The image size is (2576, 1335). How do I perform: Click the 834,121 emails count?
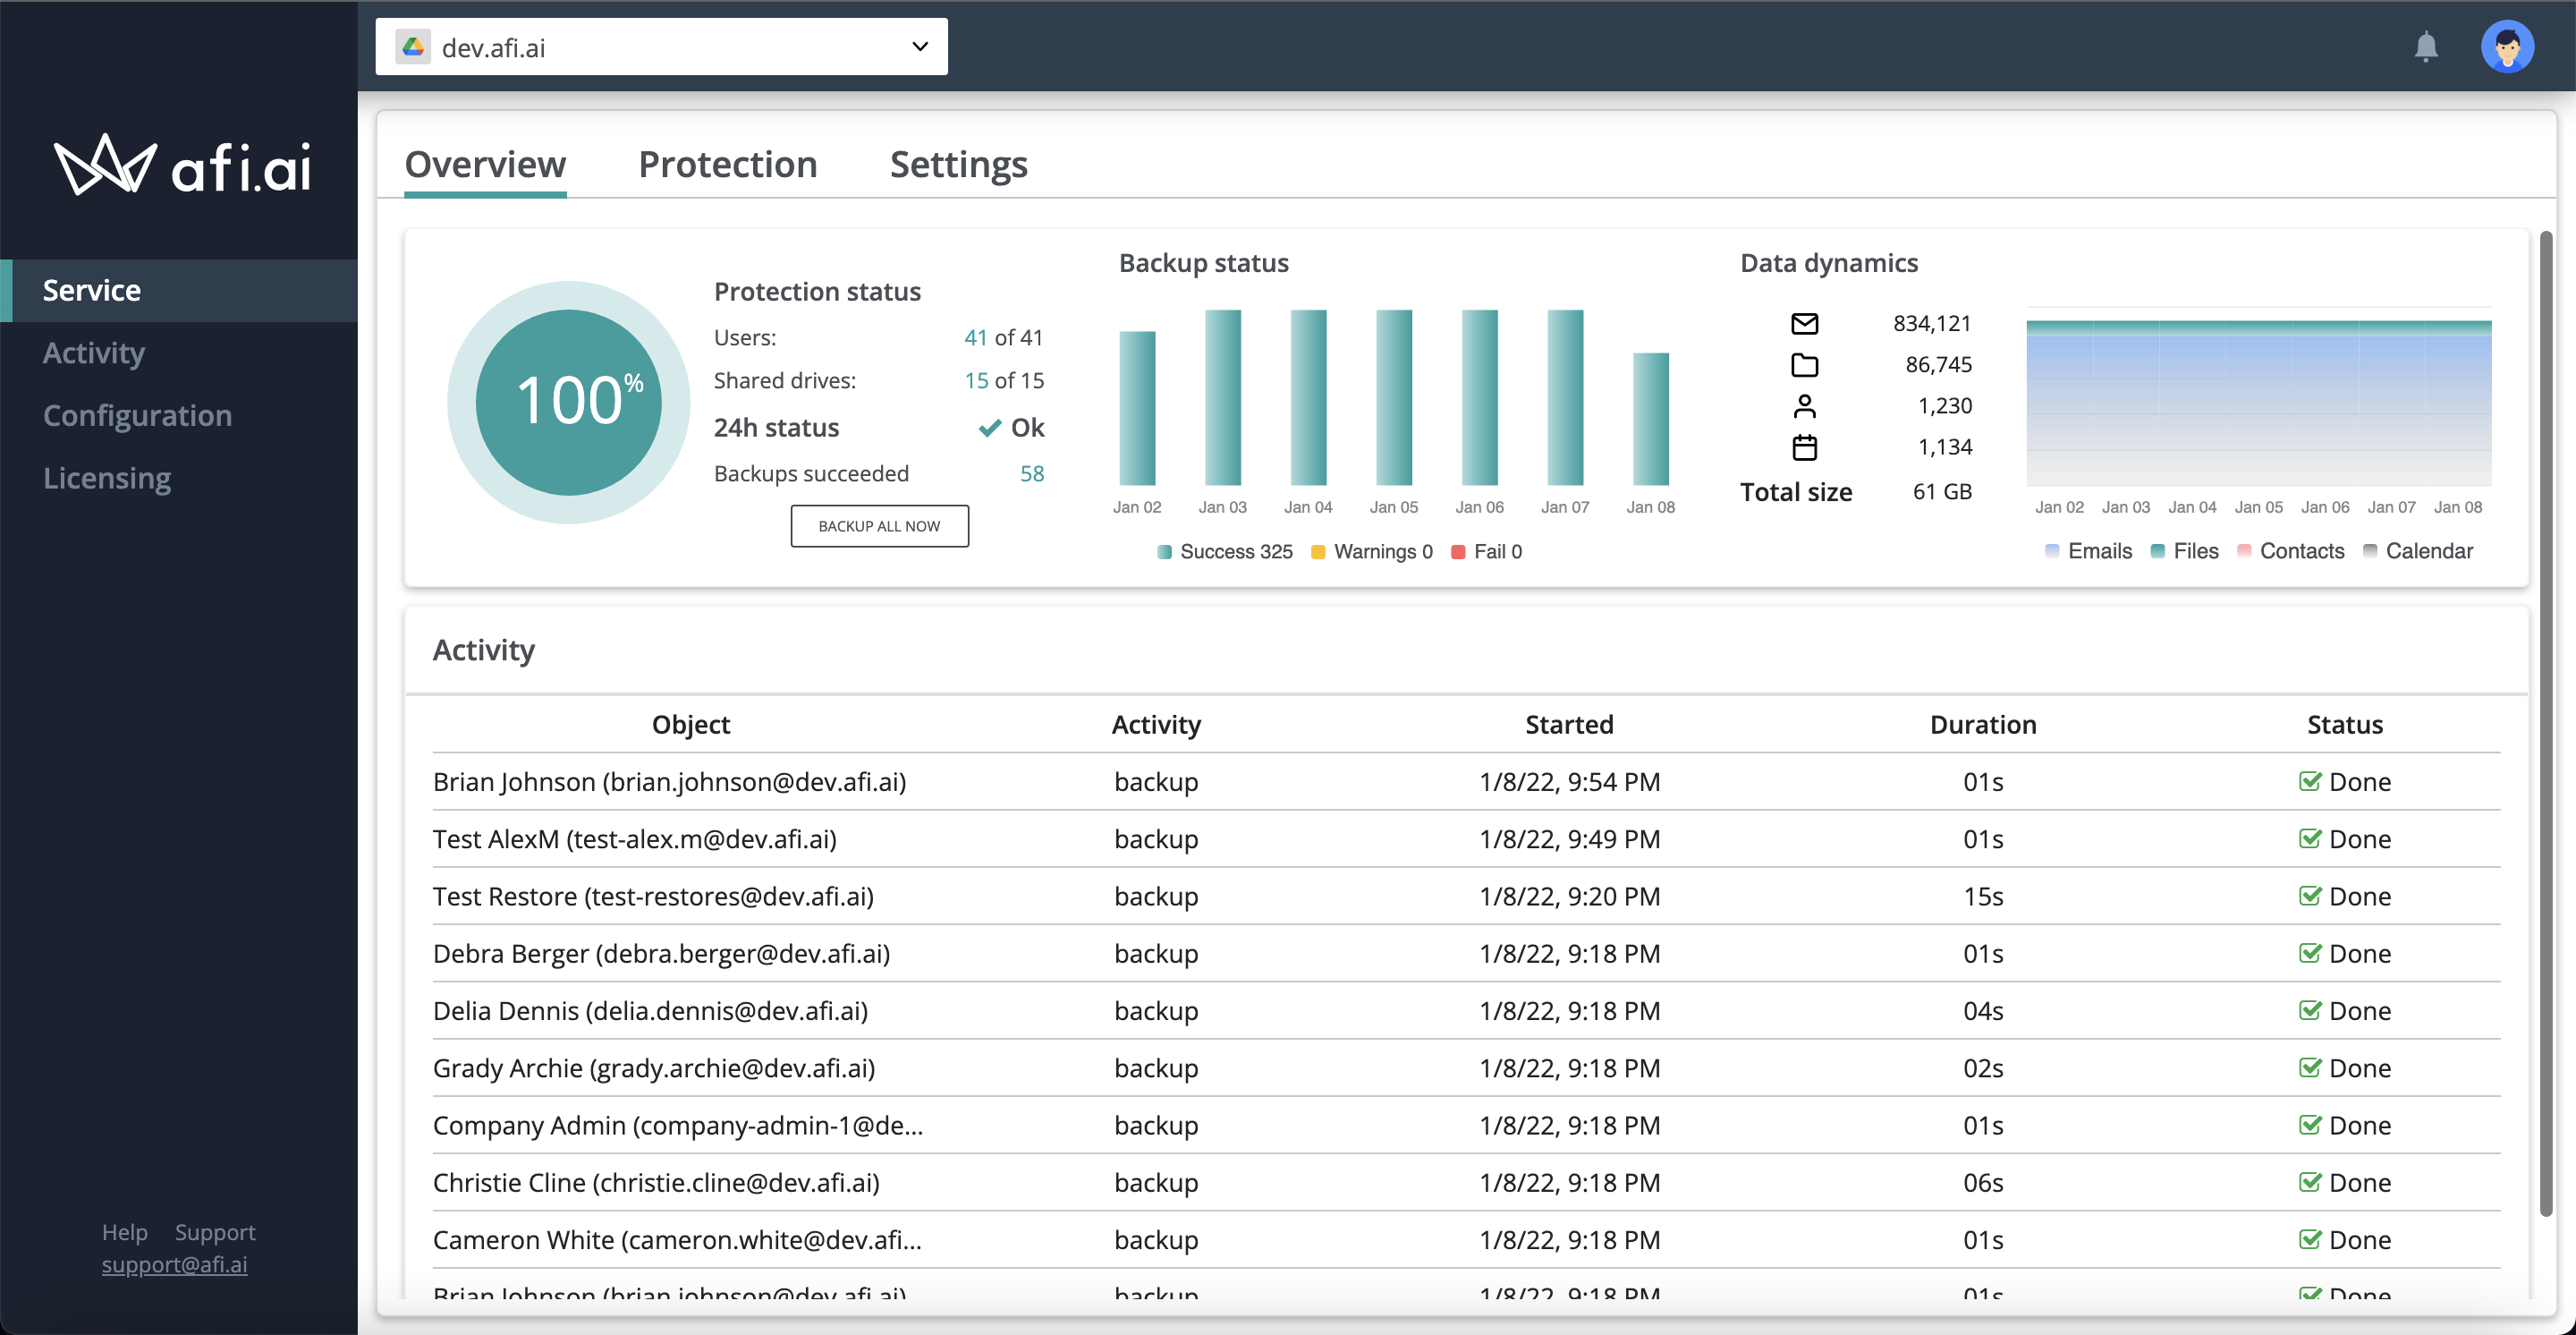[1931, 323]
